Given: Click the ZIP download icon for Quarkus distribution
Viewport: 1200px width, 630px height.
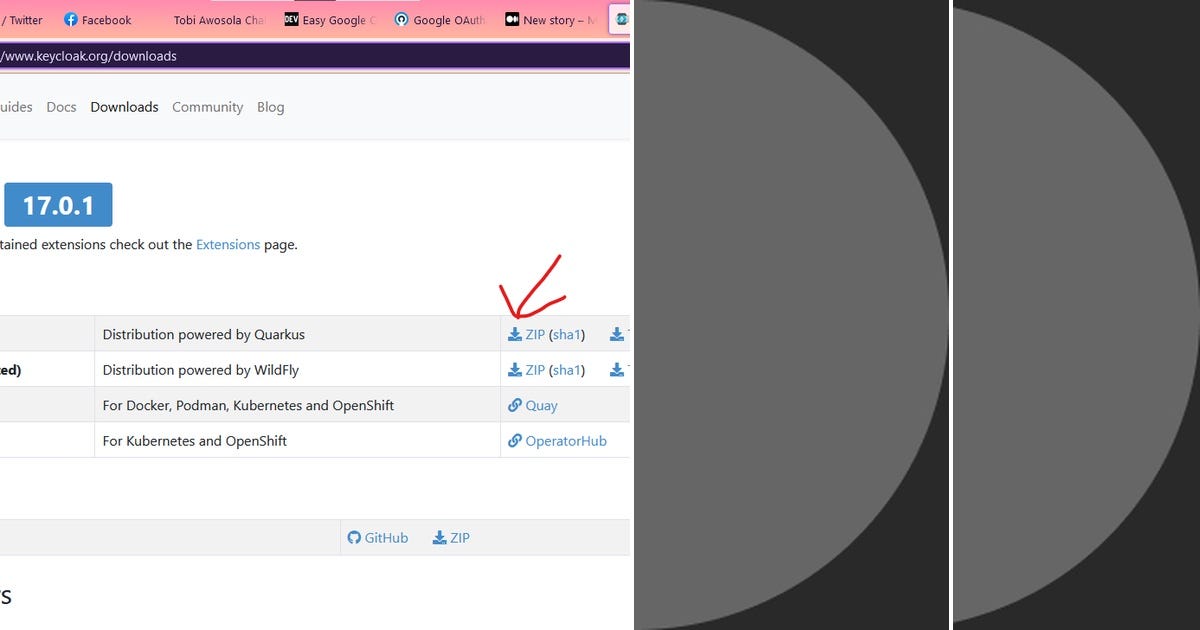Looking at the screenshot, I should point(517,334).
